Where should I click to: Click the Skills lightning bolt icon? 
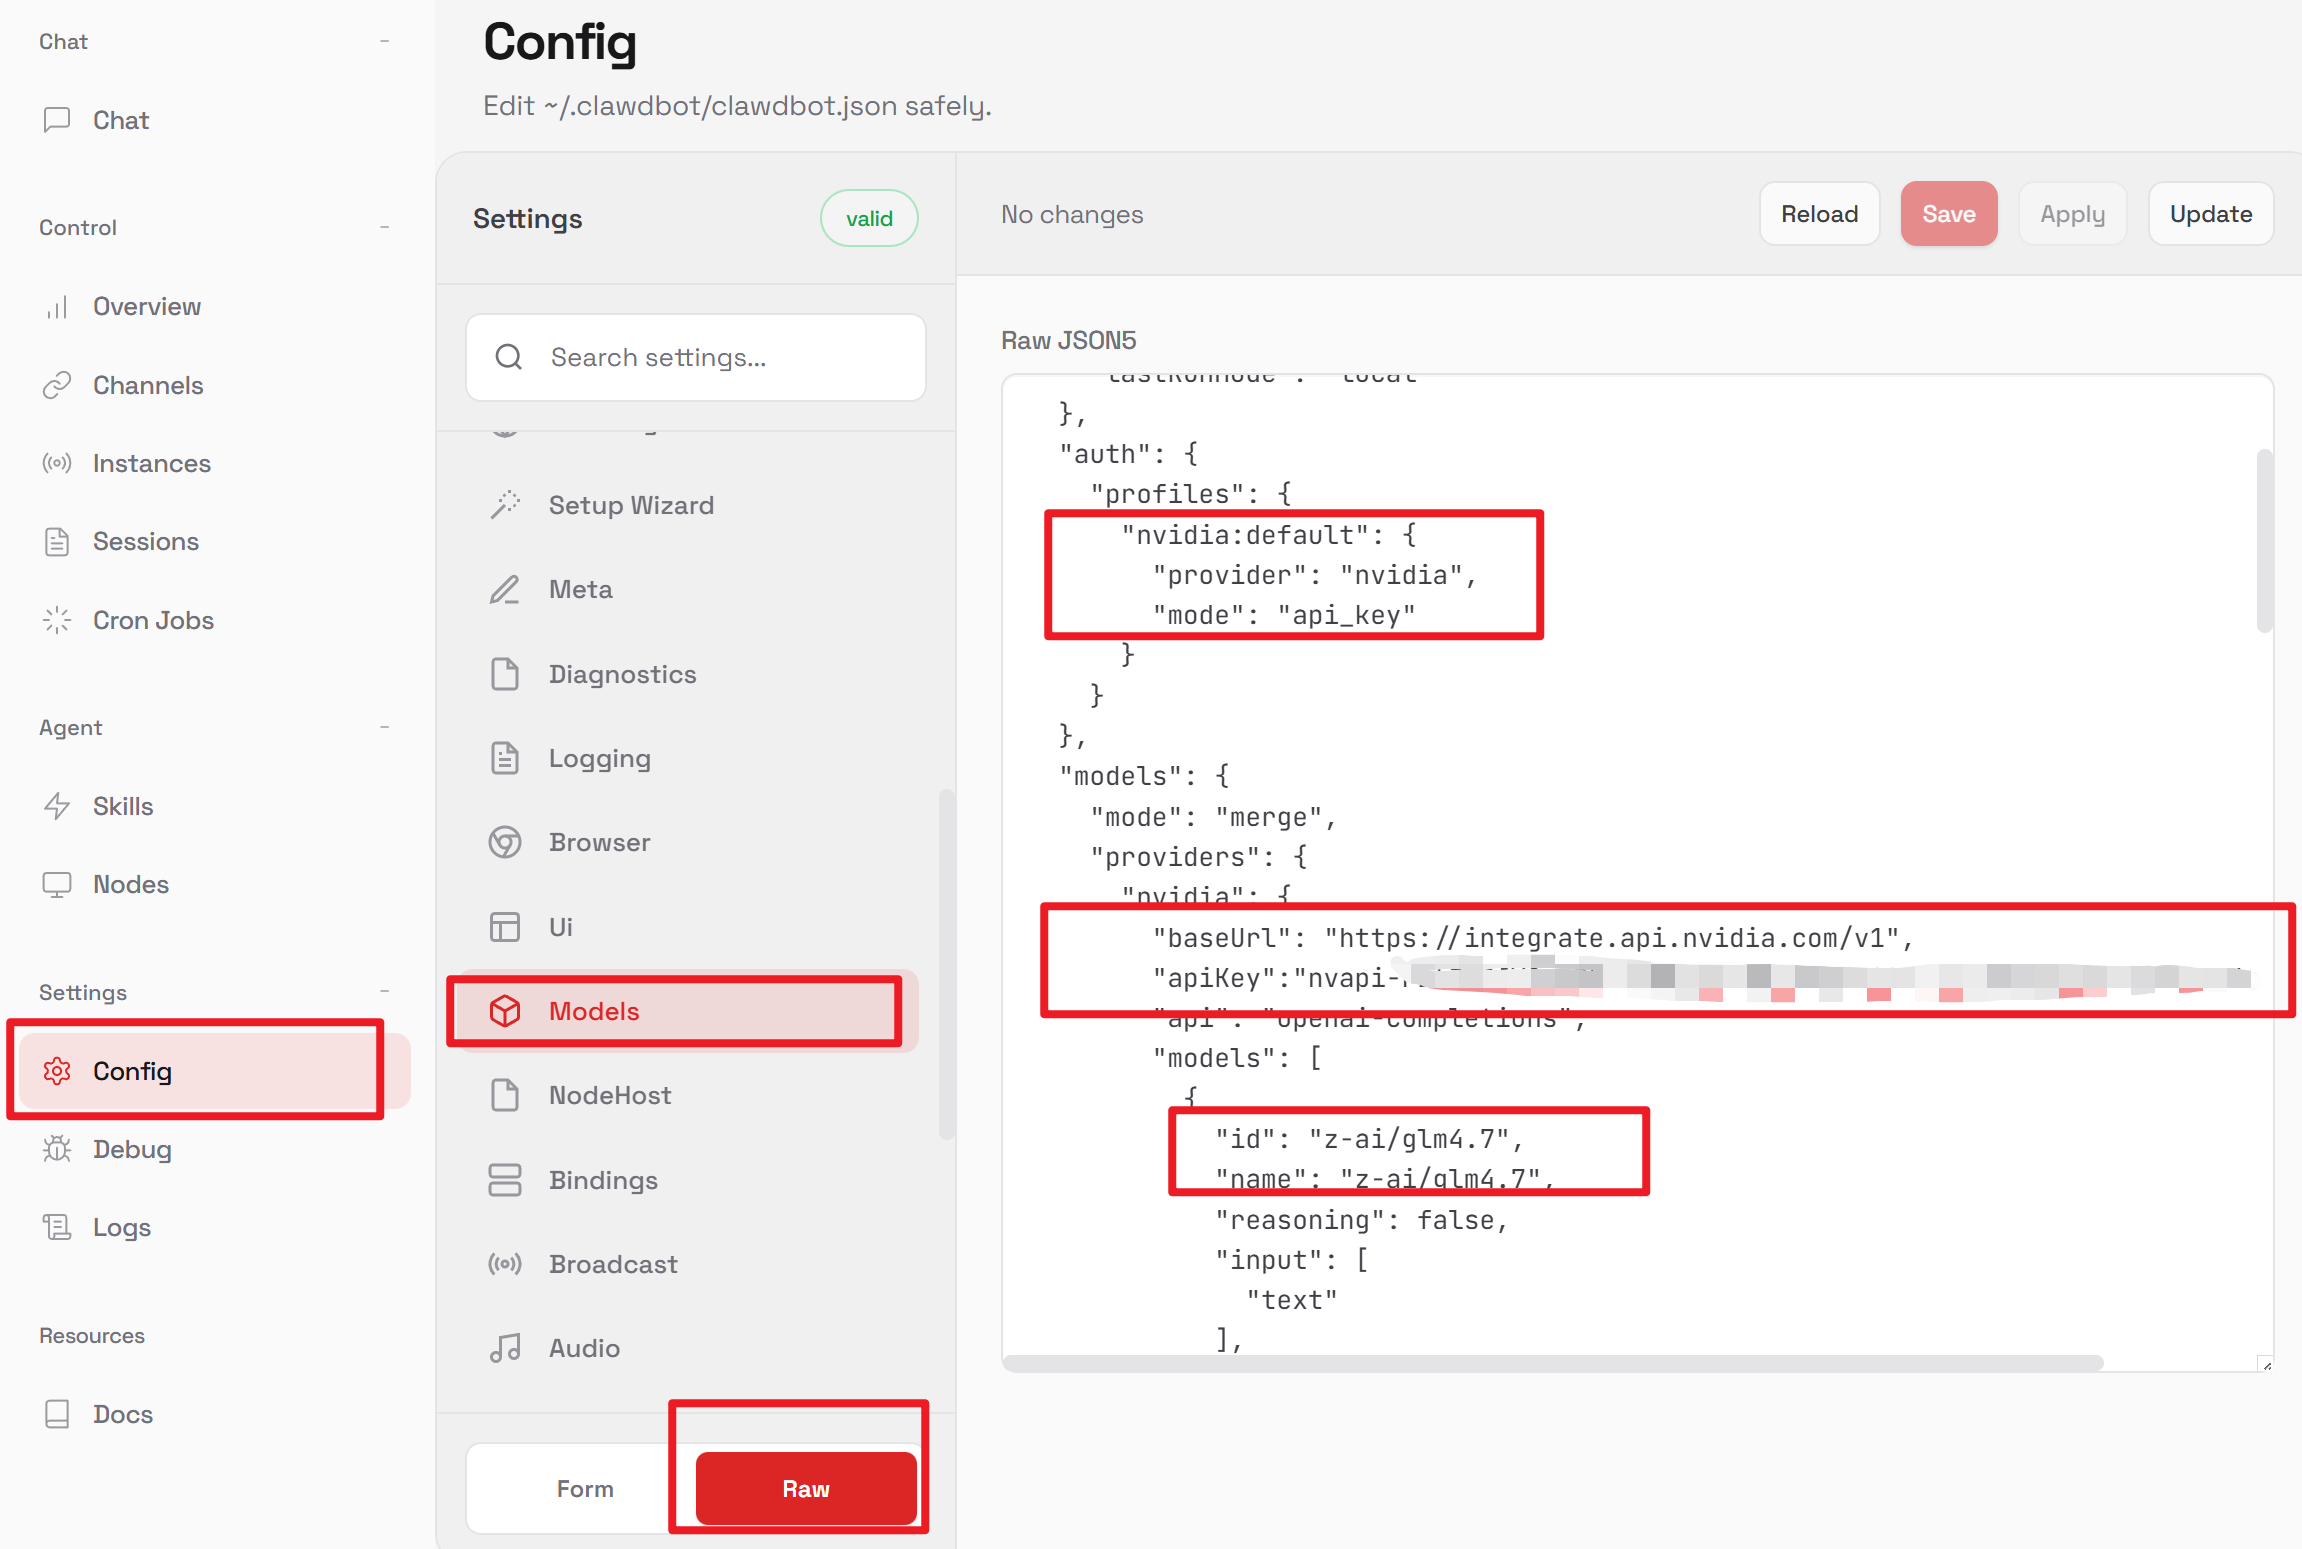(x=57, y=806)
